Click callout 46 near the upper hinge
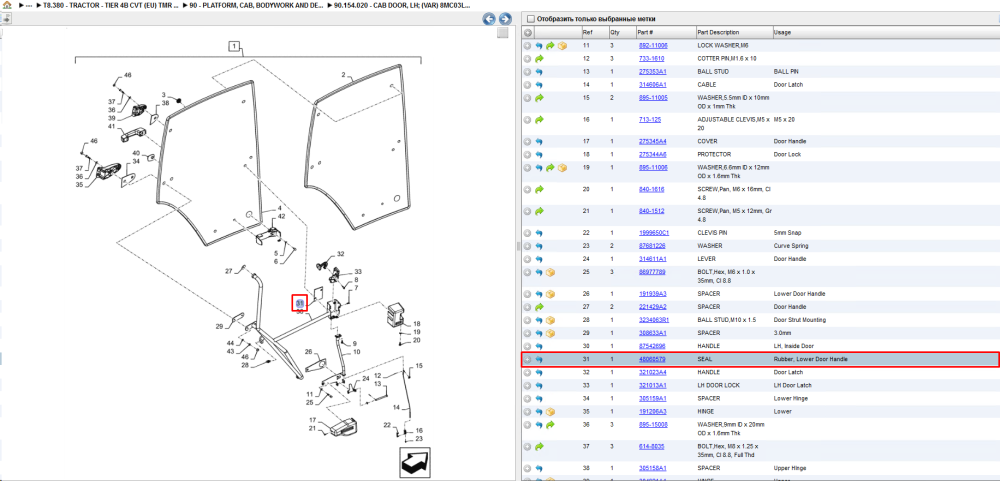Image resolution: width=1000 pixels, height=481 pixels. coord(128,75)
